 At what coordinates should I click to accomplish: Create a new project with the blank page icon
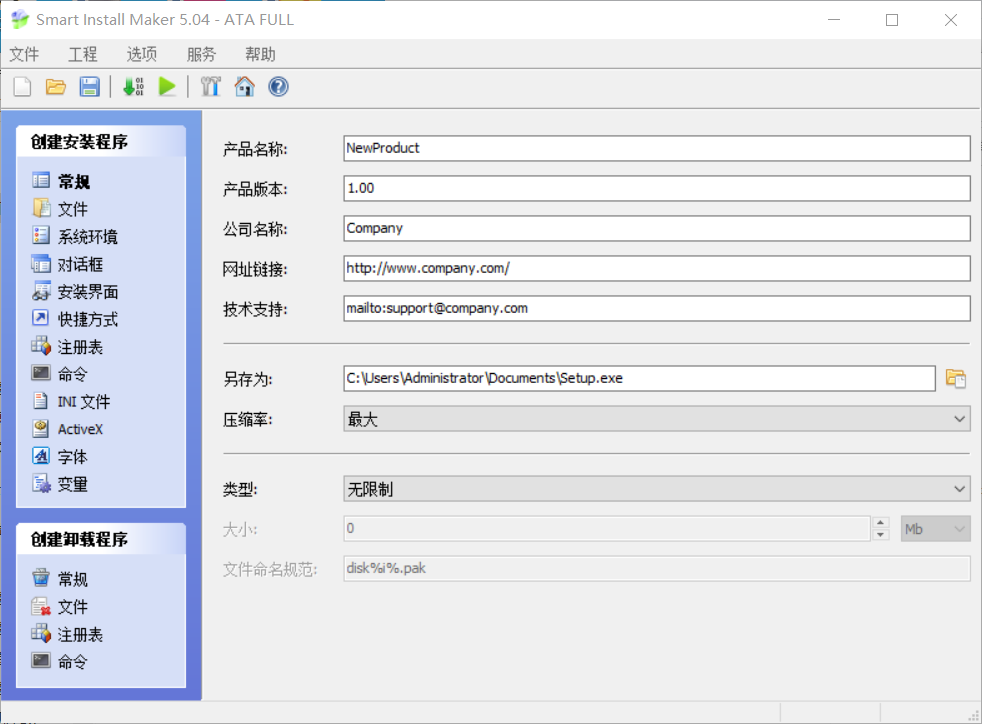point(23,86)
